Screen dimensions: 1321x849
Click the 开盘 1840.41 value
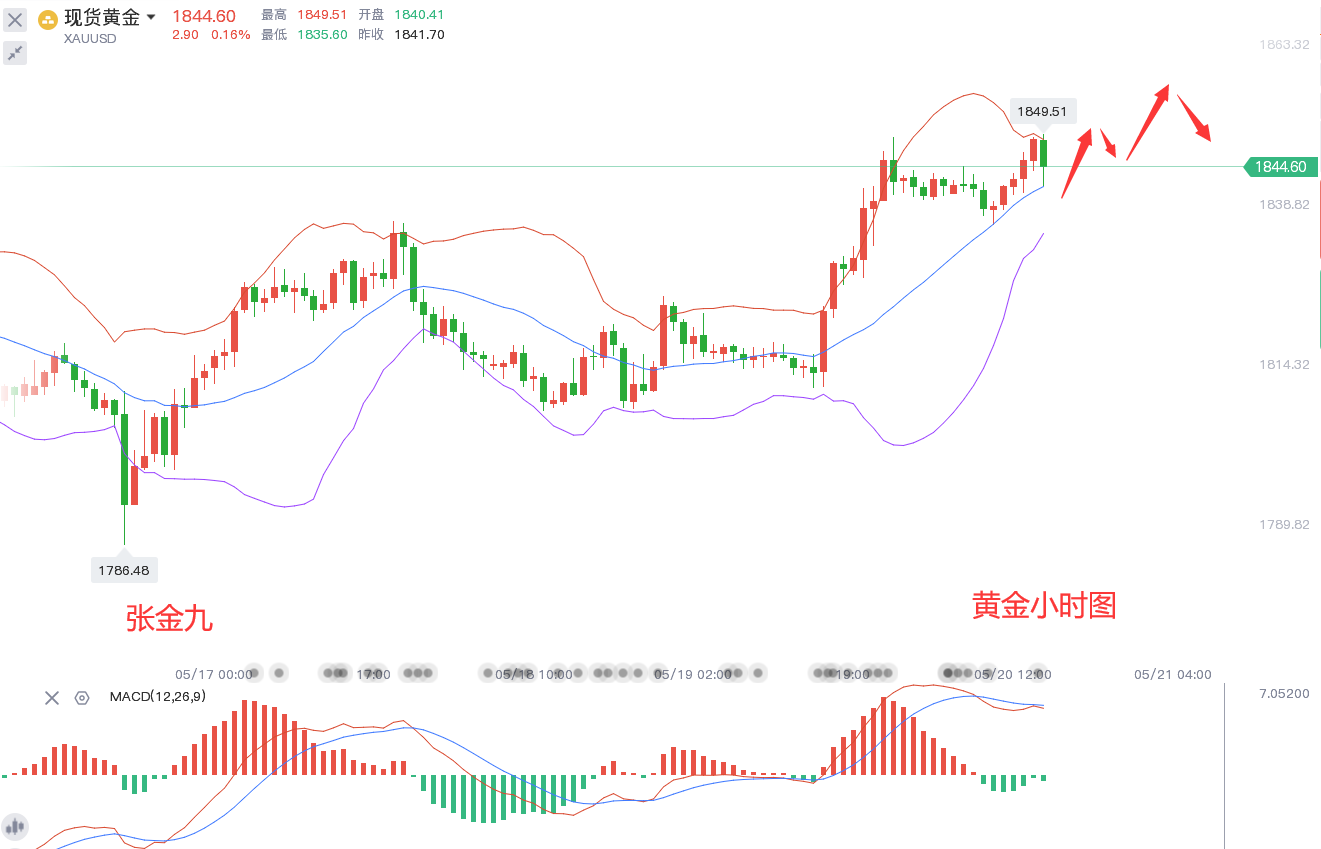[419, 15]
